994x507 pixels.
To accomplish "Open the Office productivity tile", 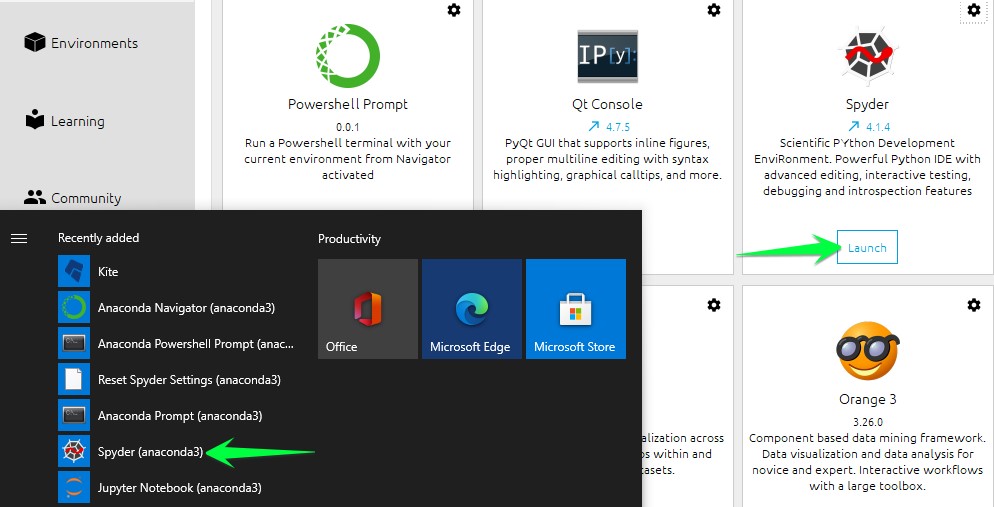I will pyautogui.click(x=368, y=309).
